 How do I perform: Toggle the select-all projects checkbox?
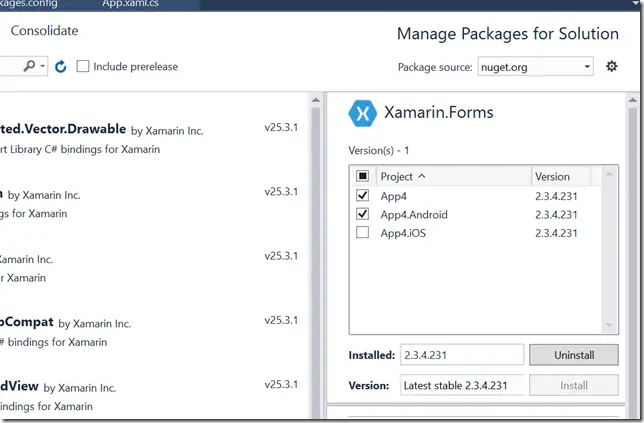click(362, 176)
